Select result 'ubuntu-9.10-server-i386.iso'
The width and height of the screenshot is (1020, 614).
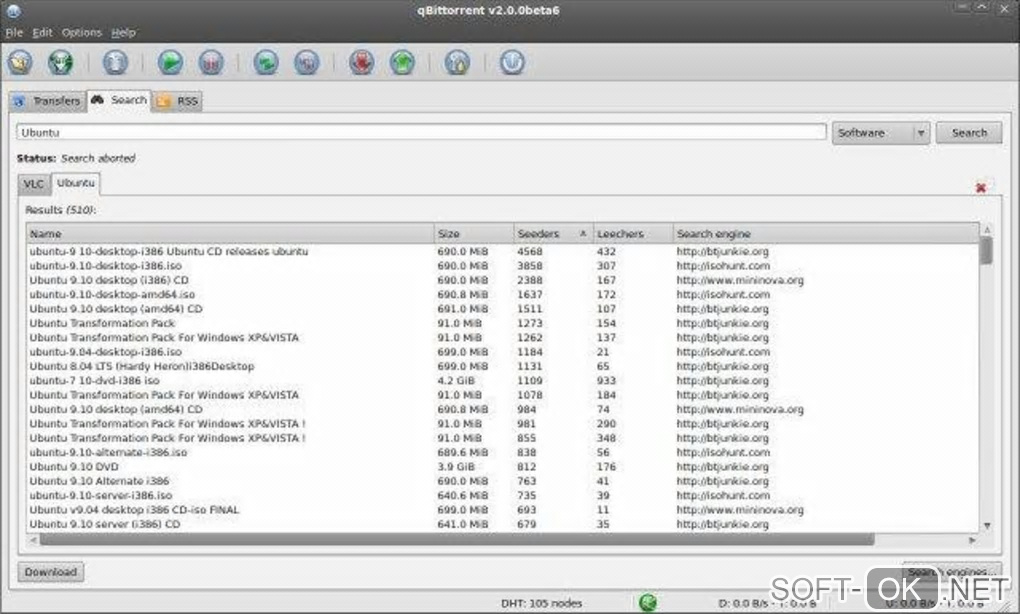pos(502,495)
